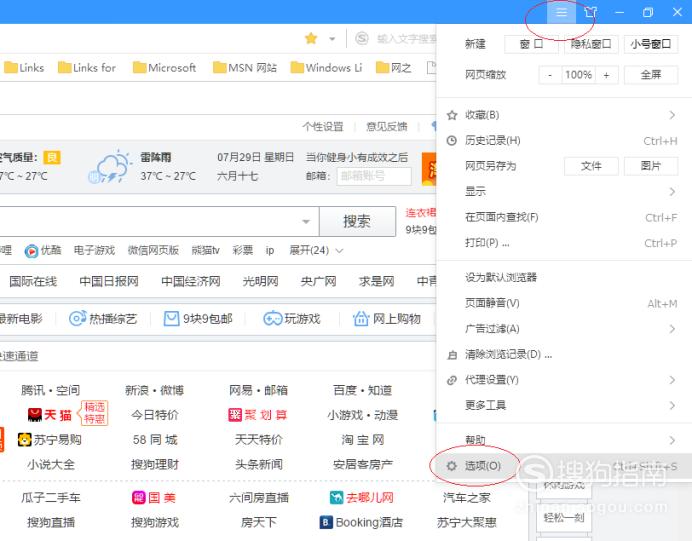Click the 搜索 search button
Image resolution: width=692 pixels, height=541 pixels.
[357, 221]
